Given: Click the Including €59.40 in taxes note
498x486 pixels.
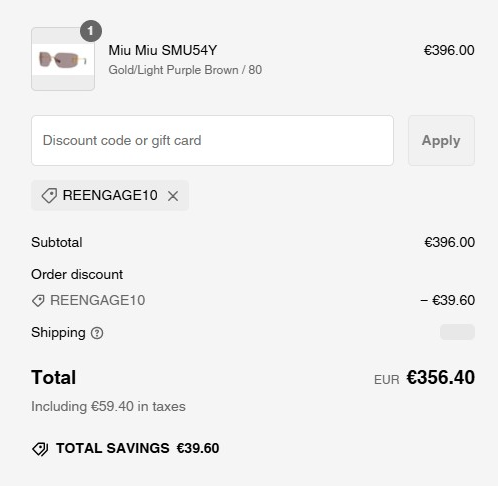Looking at the screenshot, I should [108, 407].
